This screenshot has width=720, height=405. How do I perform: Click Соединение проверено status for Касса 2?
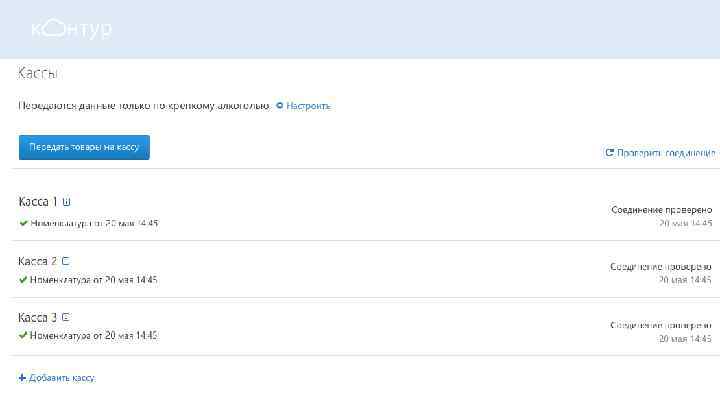pos(660,266)
